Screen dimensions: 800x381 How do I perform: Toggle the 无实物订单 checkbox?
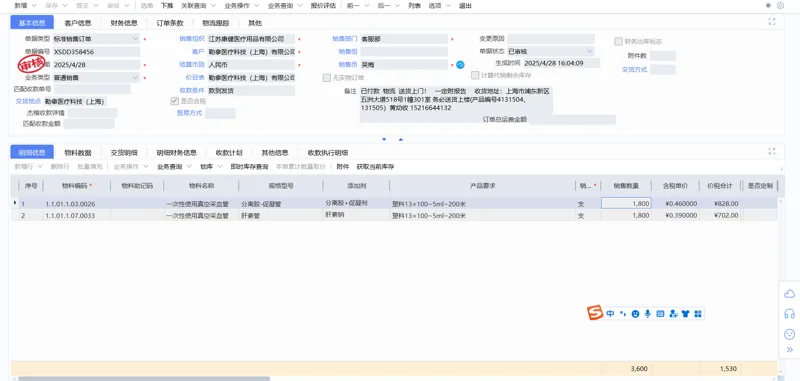click(x=327, y=78)
